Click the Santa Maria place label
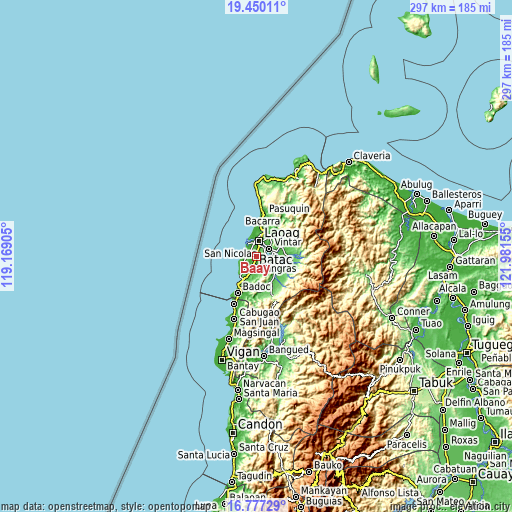The image size is (512, 512). click(270, 393)
